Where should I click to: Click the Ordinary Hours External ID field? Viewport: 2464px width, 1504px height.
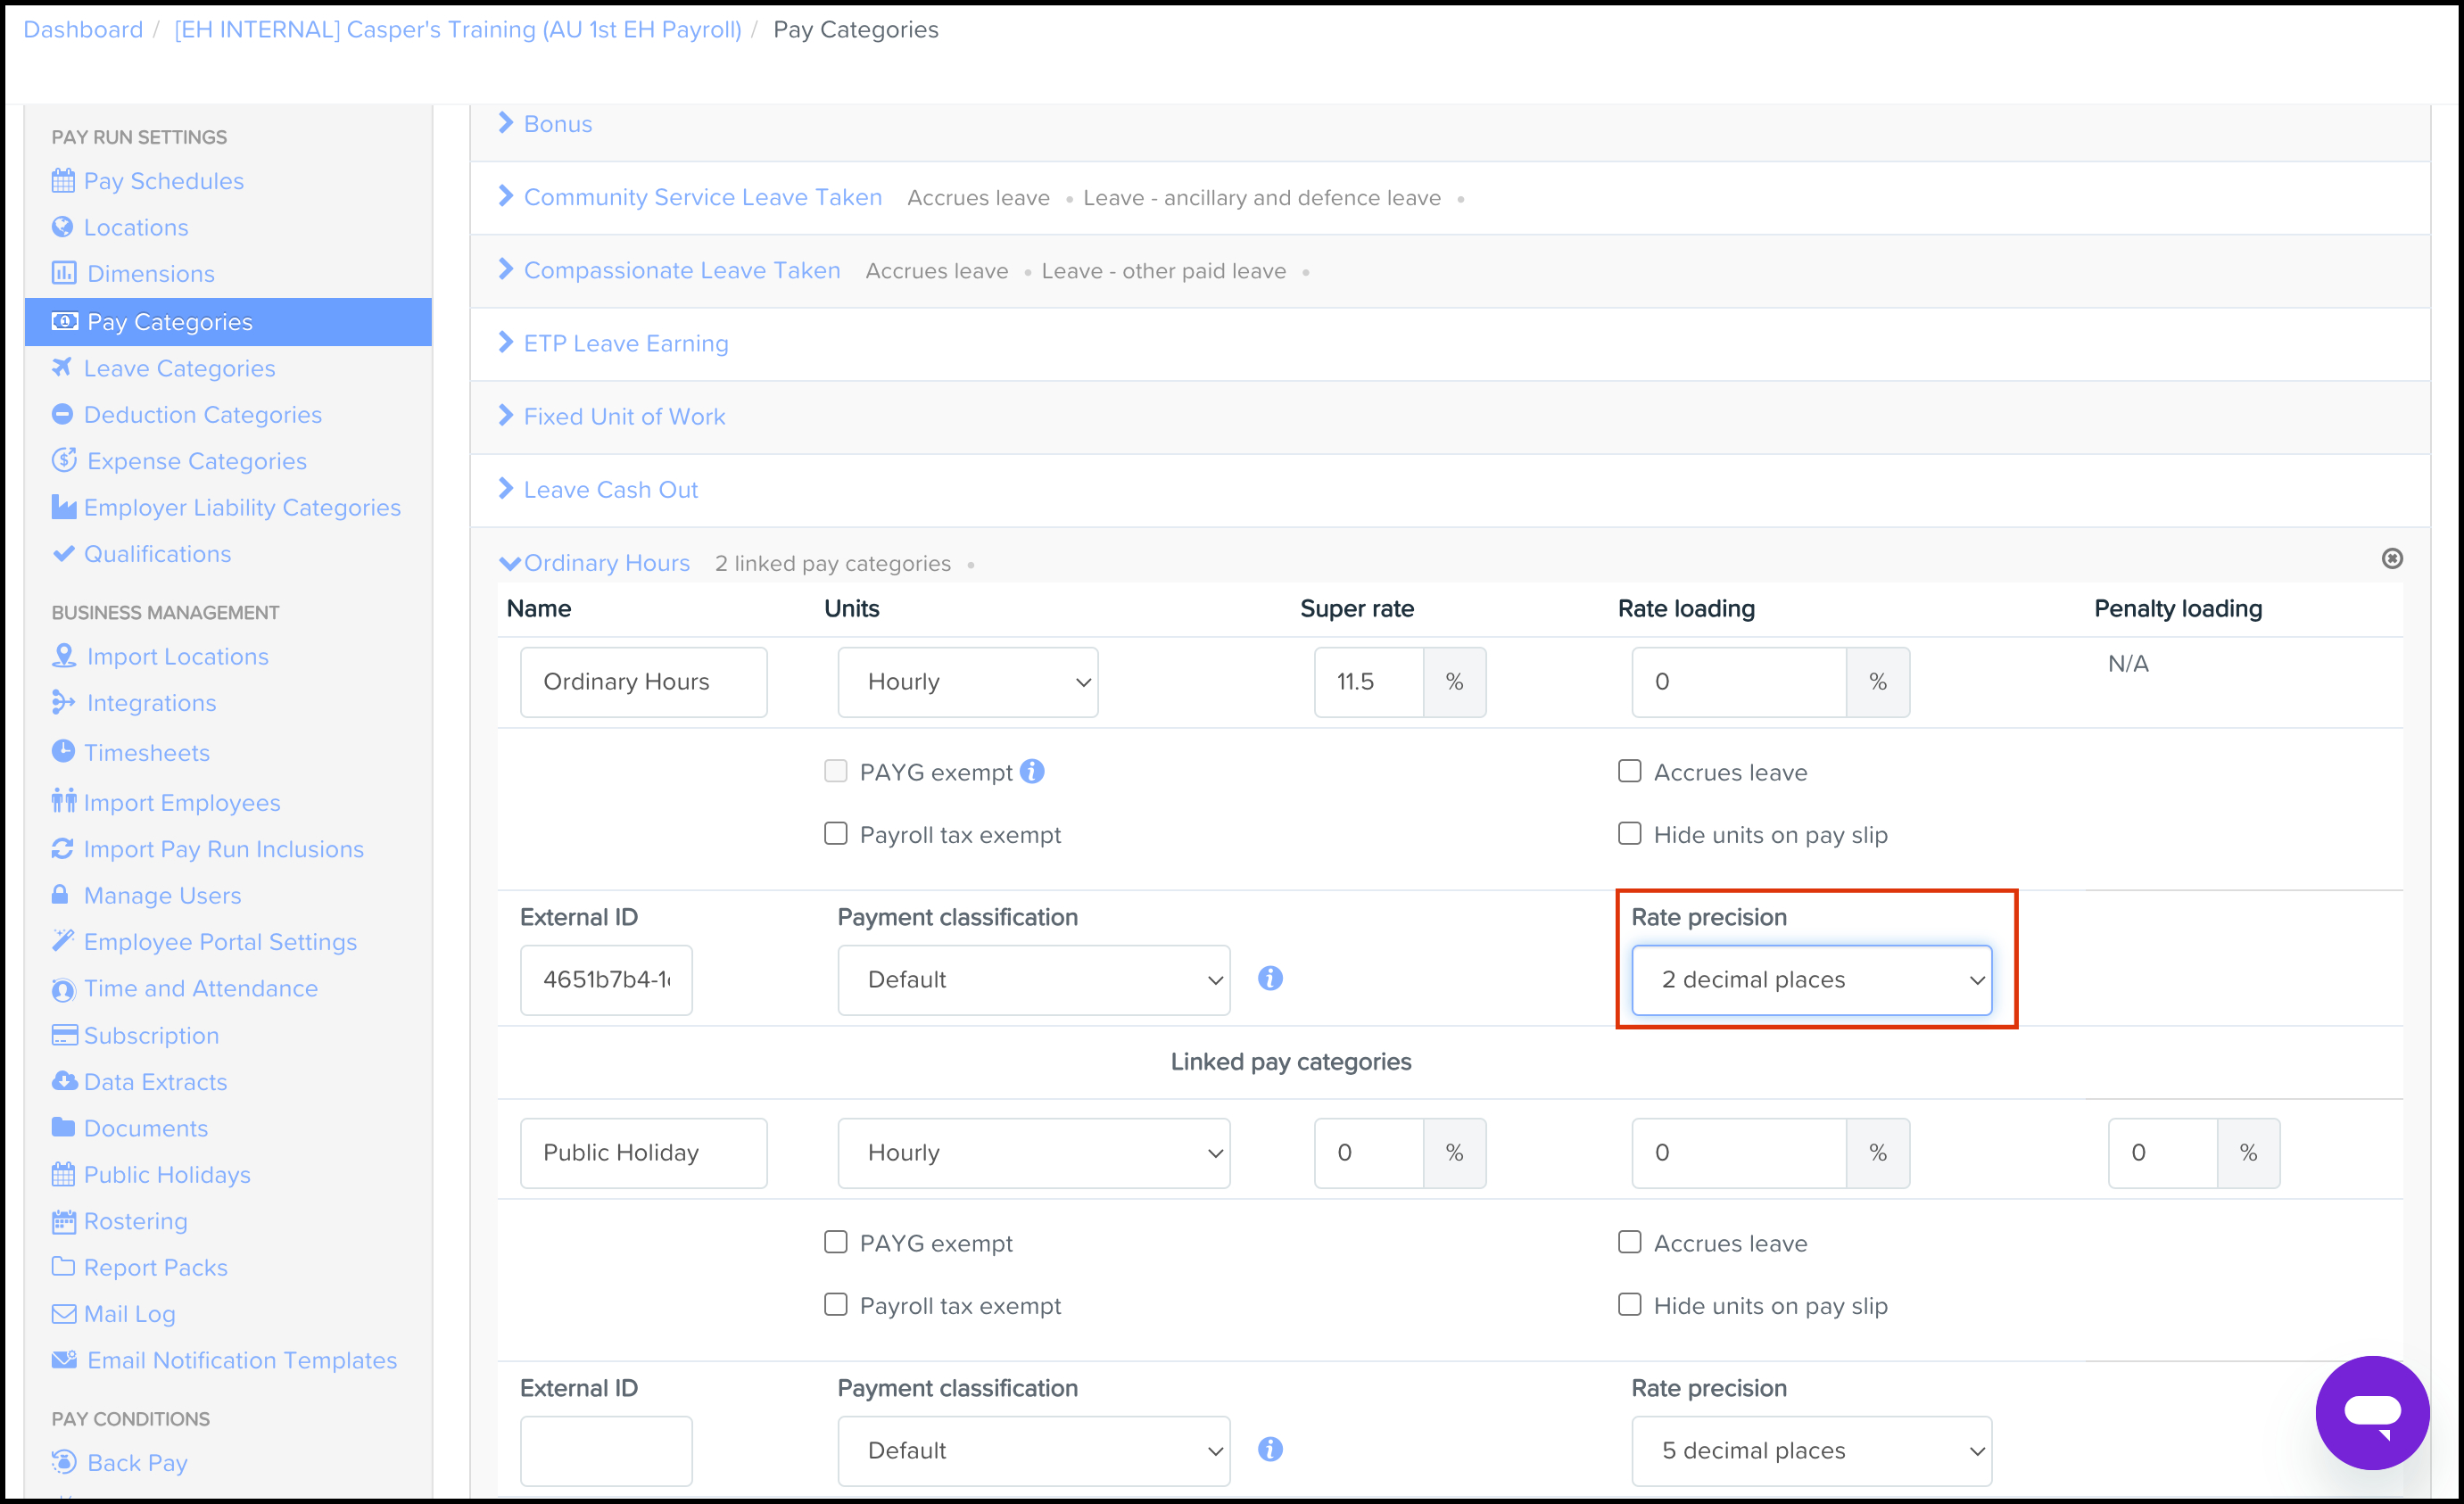(605, 980)
